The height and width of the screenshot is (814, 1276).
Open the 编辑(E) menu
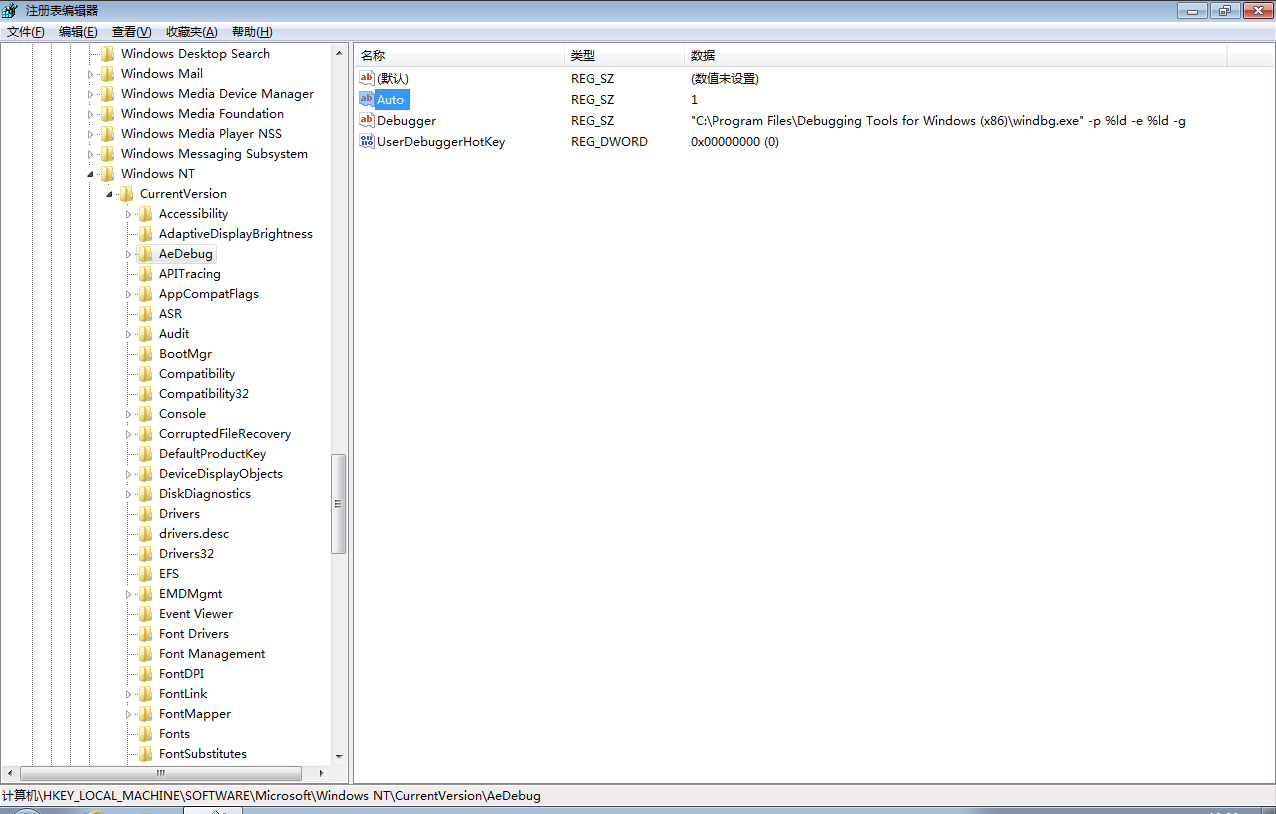click(x=78, y=32)
